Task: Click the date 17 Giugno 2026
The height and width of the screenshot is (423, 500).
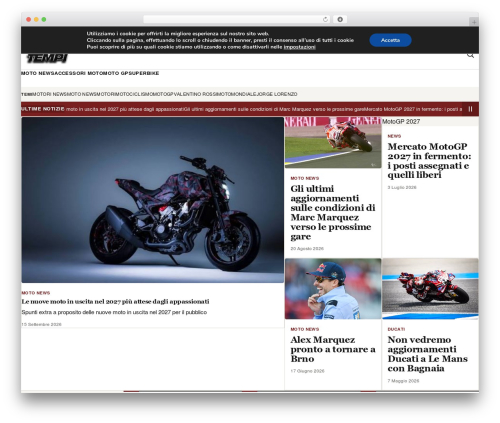Action: click(307, 371)
